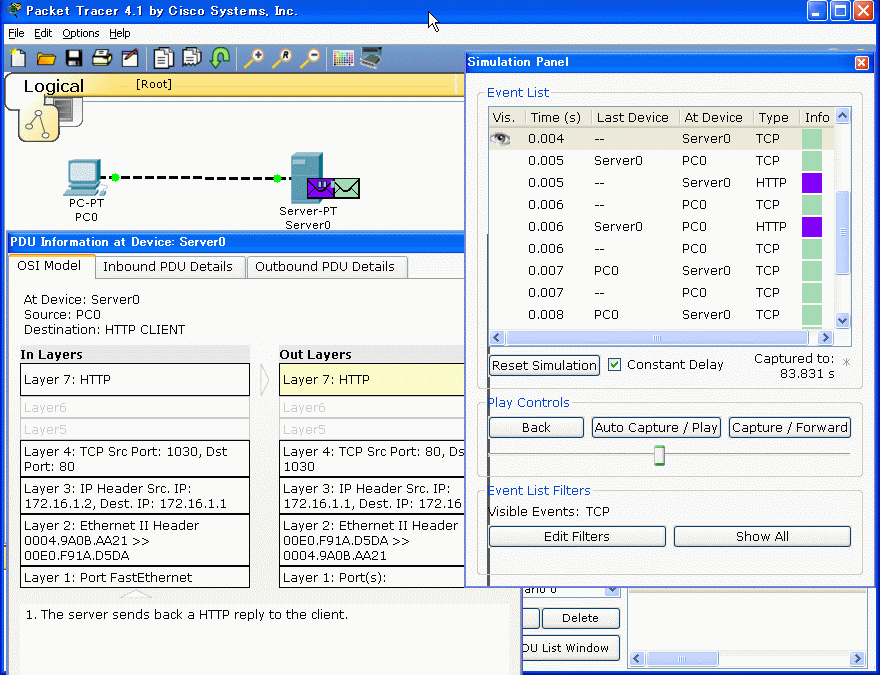
Task: Click the green TCP envelope on Server0
Action: (347, 189)
